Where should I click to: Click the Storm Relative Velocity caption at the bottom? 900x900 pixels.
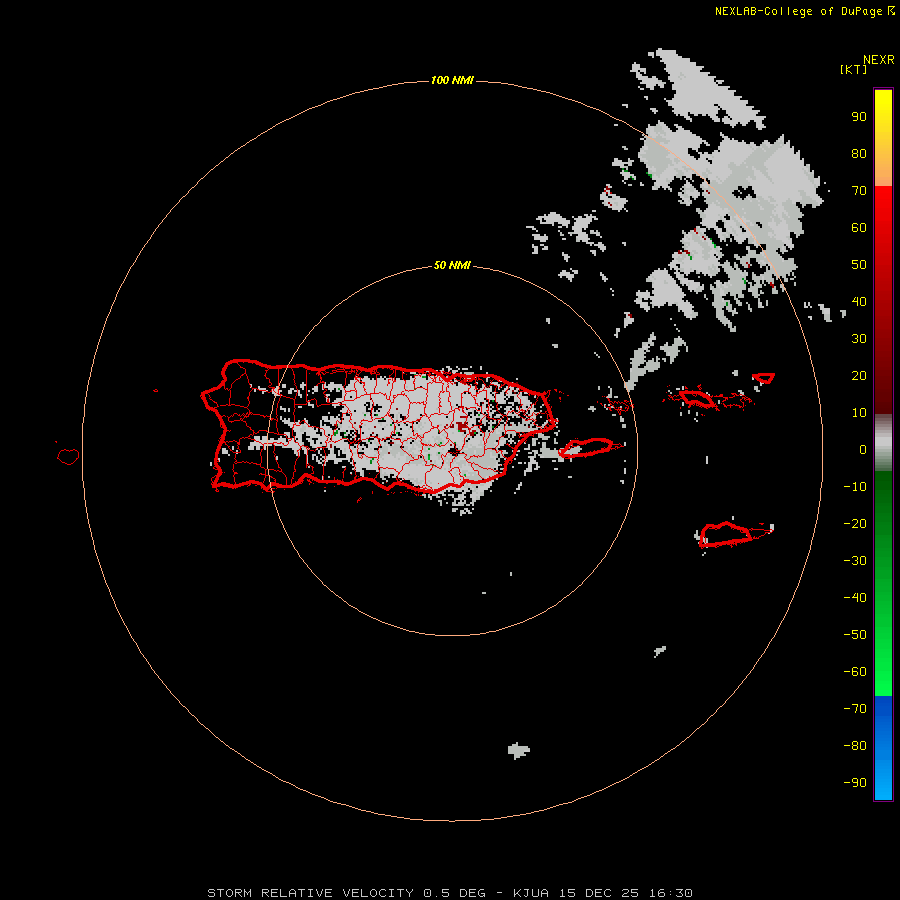pyautogui.click(x=449, y=893)
